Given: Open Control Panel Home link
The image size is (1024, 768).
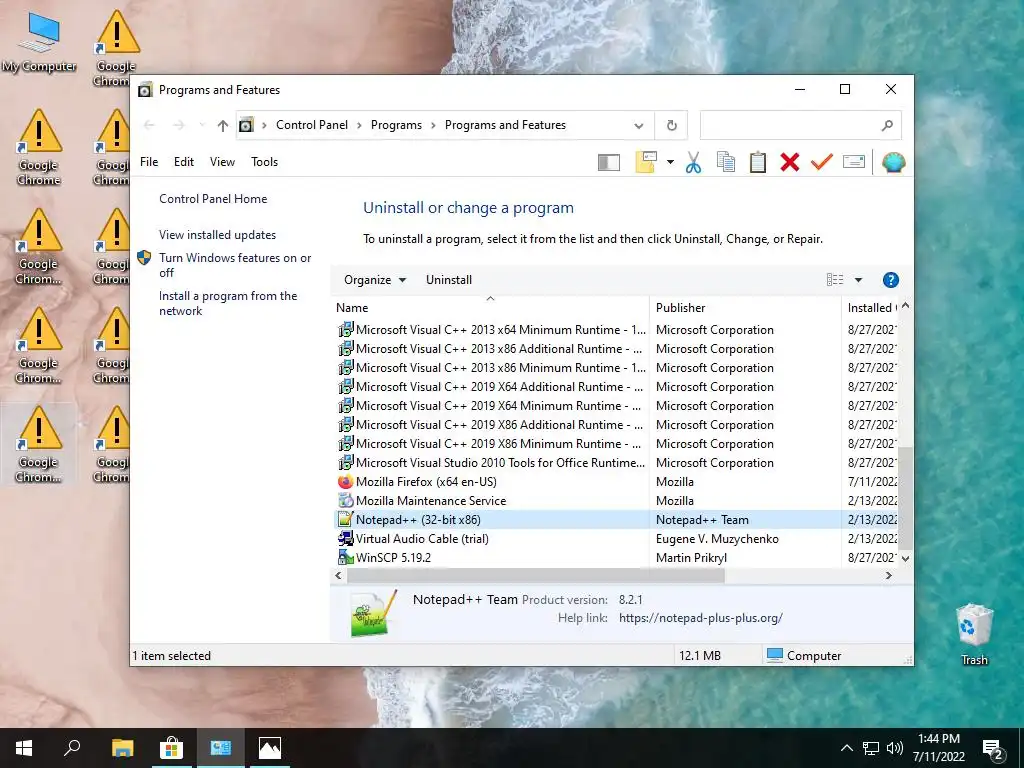Looking at the screenshot, I should point(213,199).
